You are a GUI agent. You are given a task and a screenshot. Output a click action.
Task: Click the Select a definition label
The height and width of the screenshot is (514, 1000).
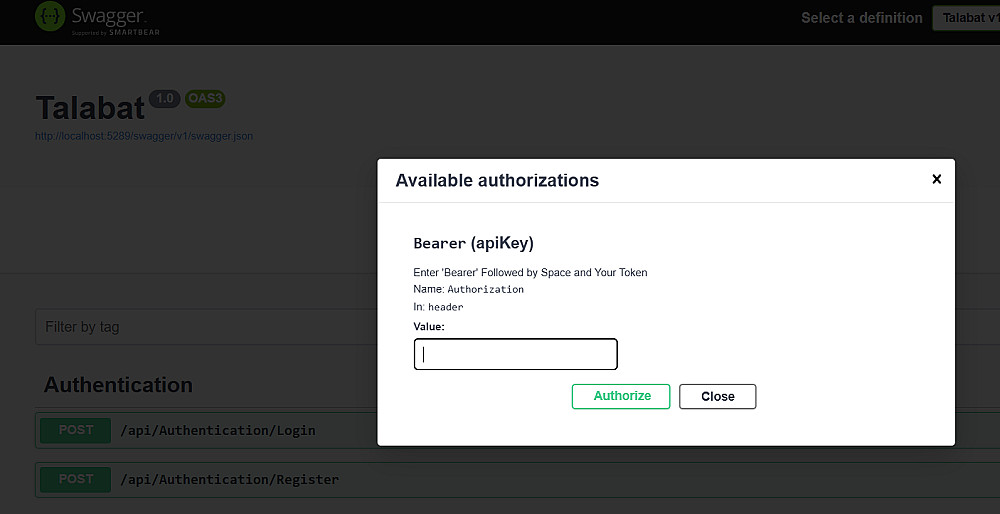(x=861, y=18)
